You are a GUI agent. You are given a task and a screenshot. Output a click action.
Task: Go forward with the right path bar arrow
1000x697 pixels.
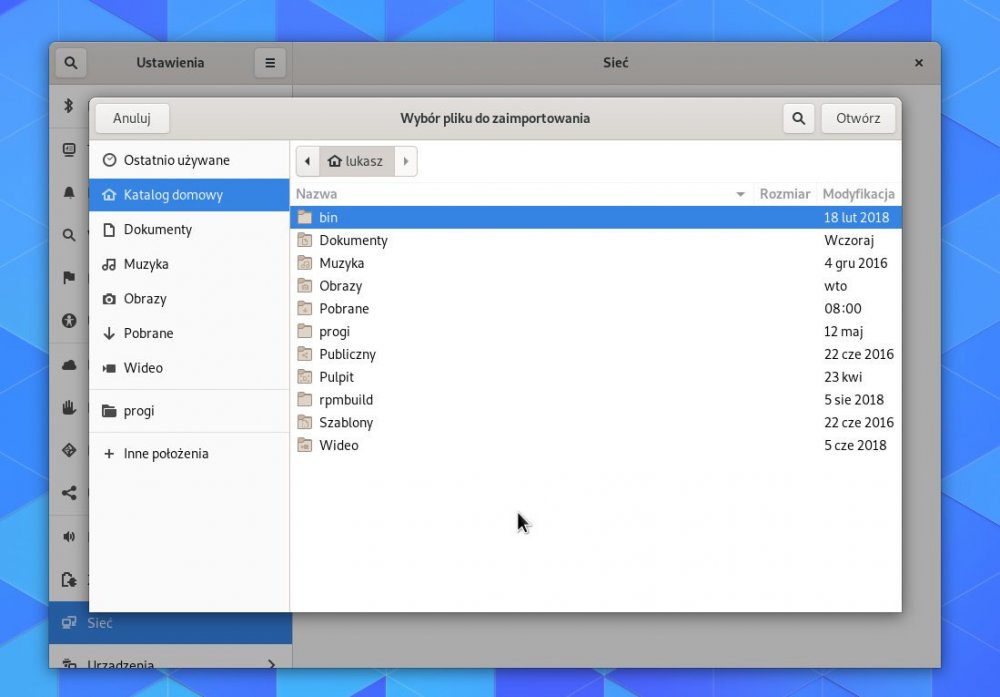pos(406,161)
